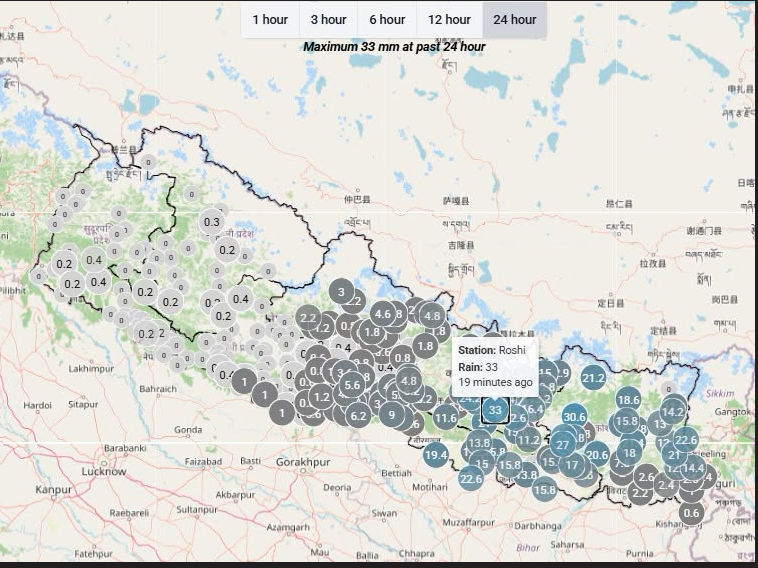This screenshot has width=758, height=568.
Task: Select the station marker labeled 3
Action: tap(341, 291)
